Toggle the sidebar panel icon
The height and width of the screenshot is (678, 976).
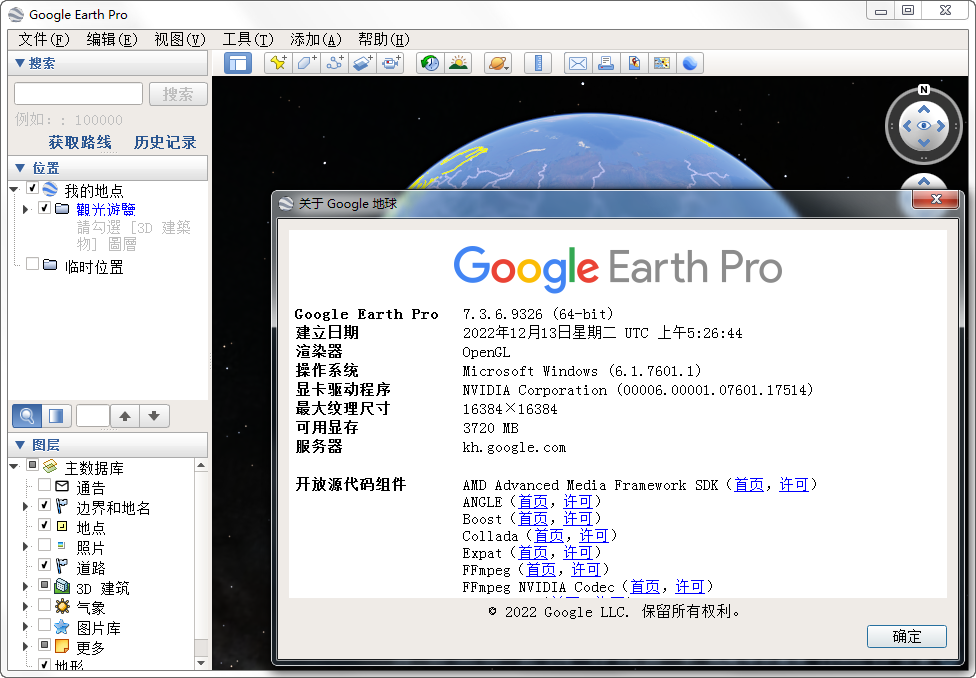(238, 63)
